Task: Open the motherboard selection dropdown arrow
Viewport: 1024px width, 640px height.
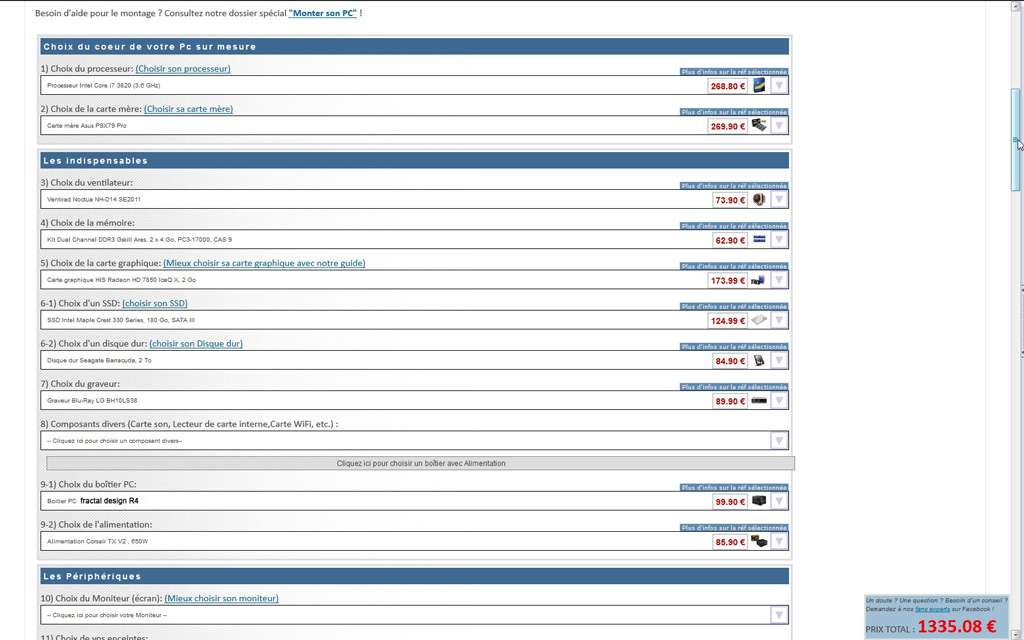Action: point(778,126)
